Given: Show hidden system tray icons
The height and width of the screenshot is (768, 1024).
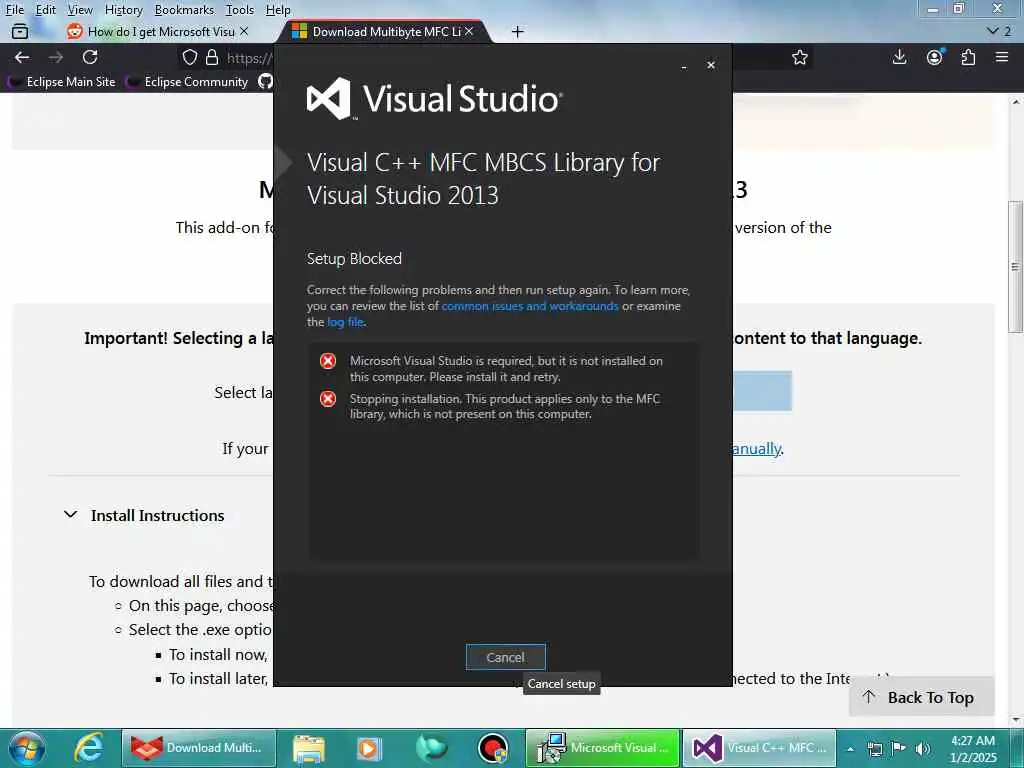Looking at the screenshot, I should (850, 749).
